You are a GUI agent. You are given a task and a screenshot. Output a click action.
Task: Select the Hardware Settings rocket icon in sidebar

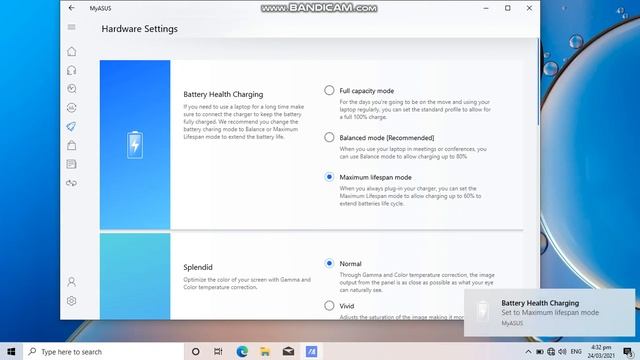pyautogui.click(x=71, y=127)
